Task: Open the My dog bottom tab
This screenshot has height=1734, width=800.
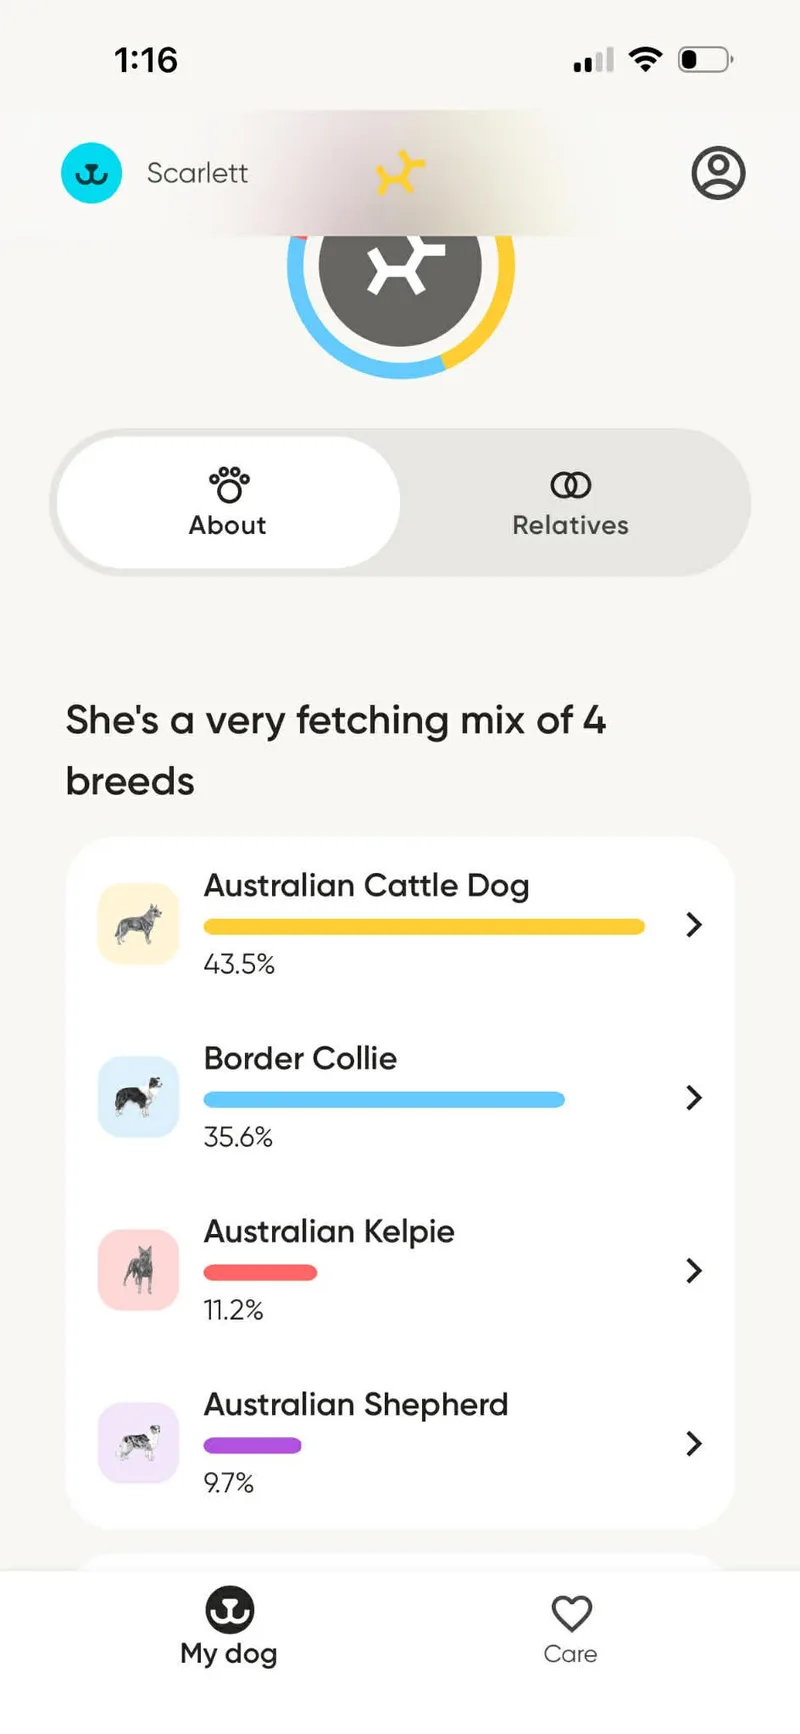Action: click(x=229, y=1627)
